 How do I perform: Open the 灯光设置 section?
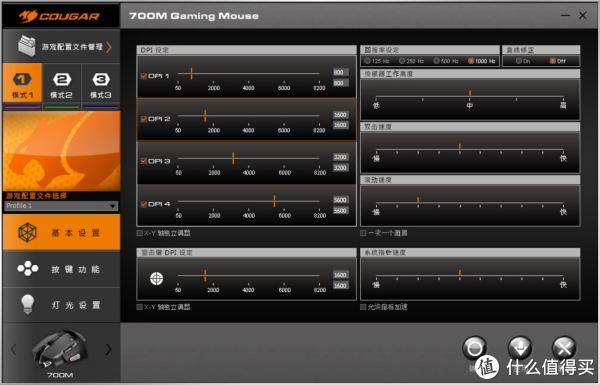61,305
